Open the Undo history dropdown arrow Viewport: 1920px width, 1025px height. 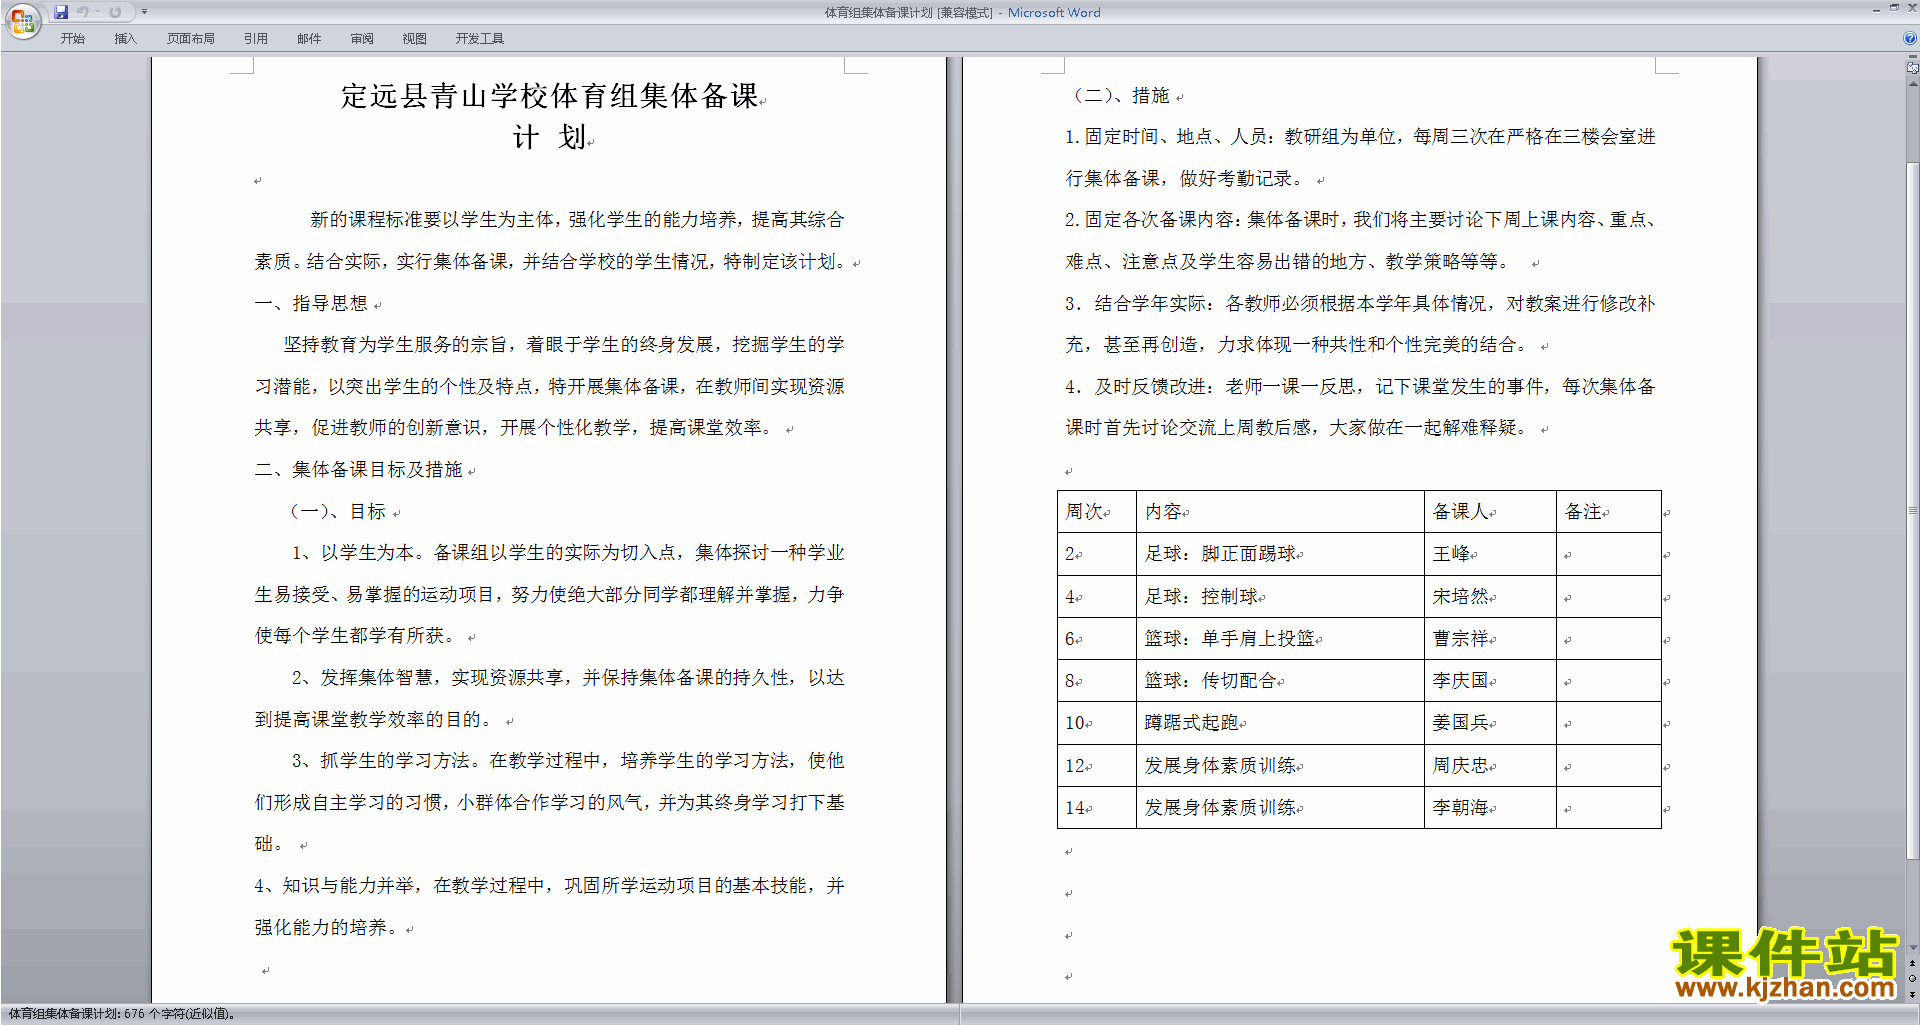point(97,12)
